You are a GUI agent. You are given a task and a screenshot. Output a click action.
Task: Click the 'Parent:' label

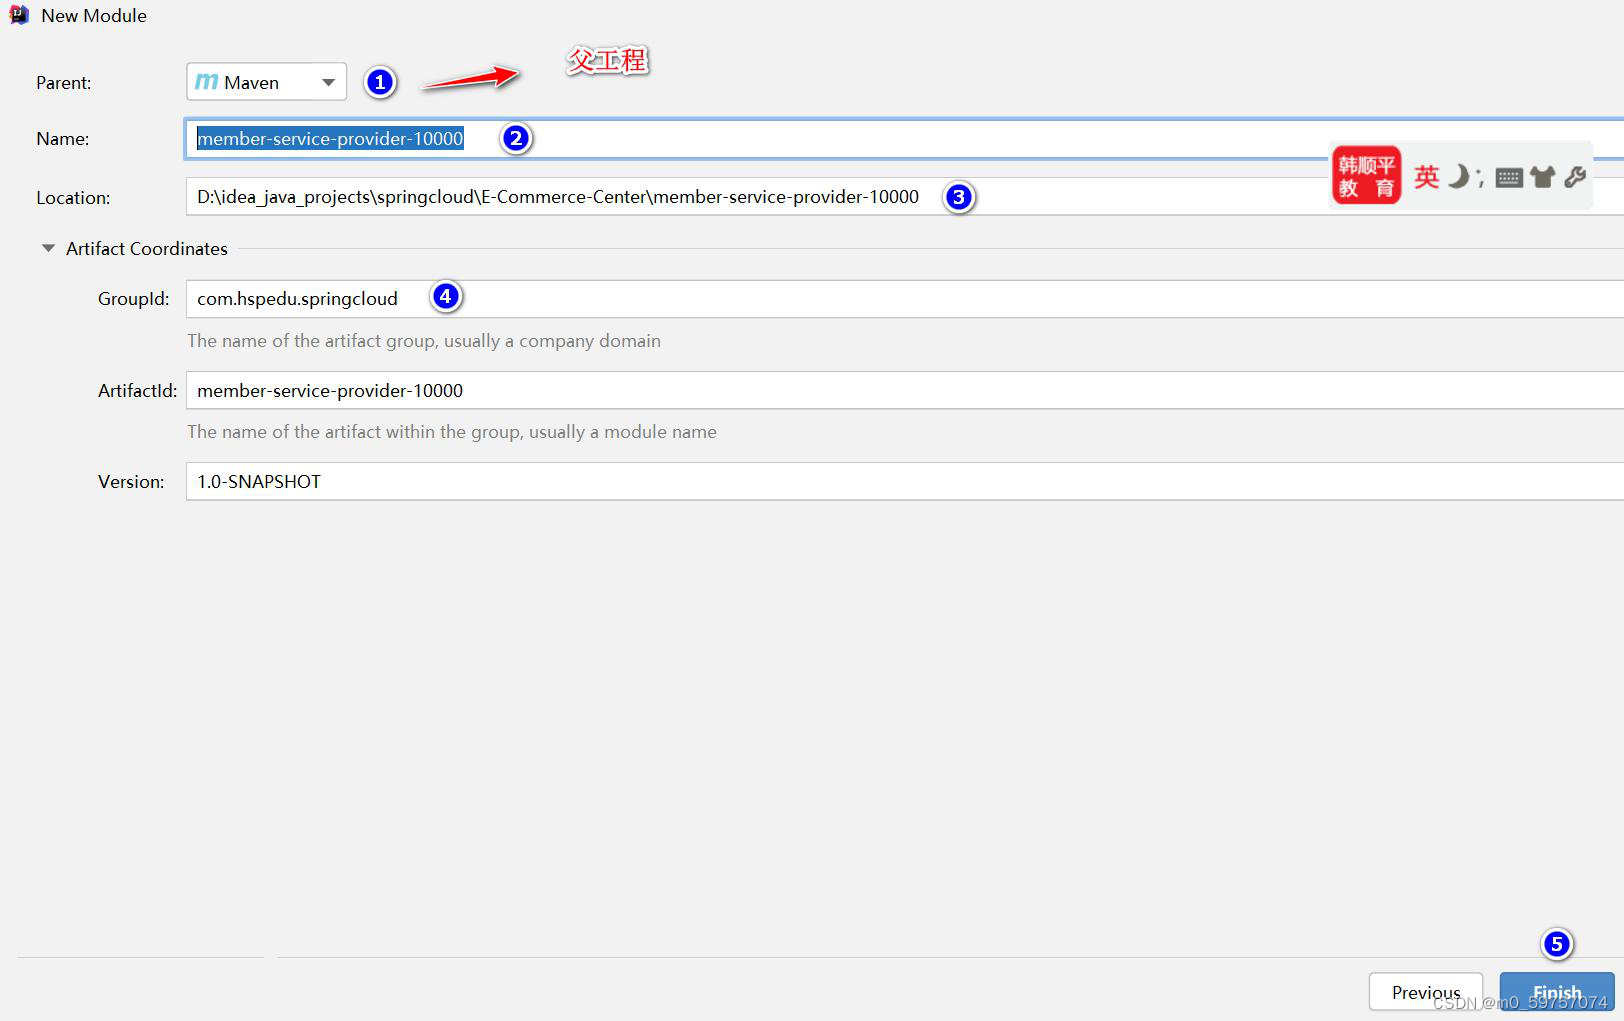(x=64, y=83)
